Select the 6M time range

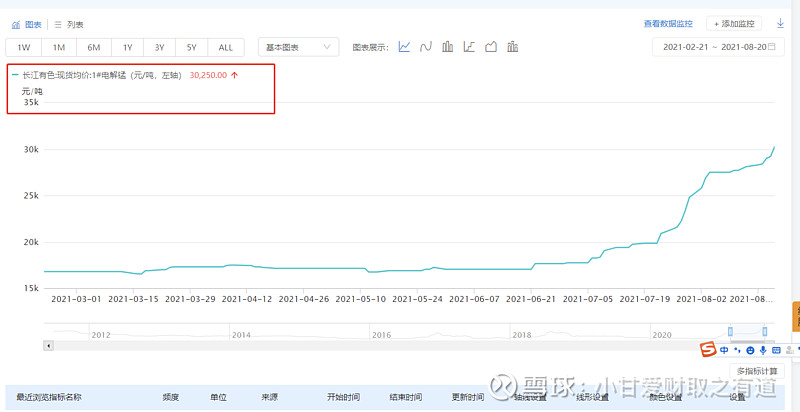94,47
